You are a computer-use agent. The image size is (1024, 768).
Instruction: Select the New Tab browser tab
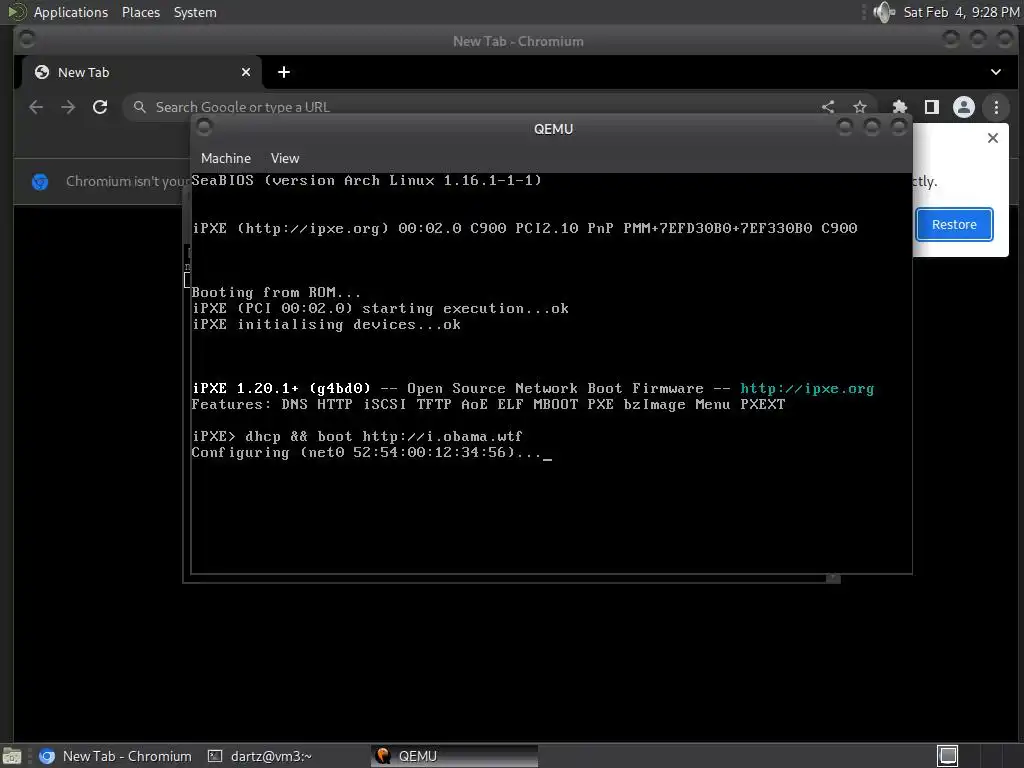pos(142,72)
